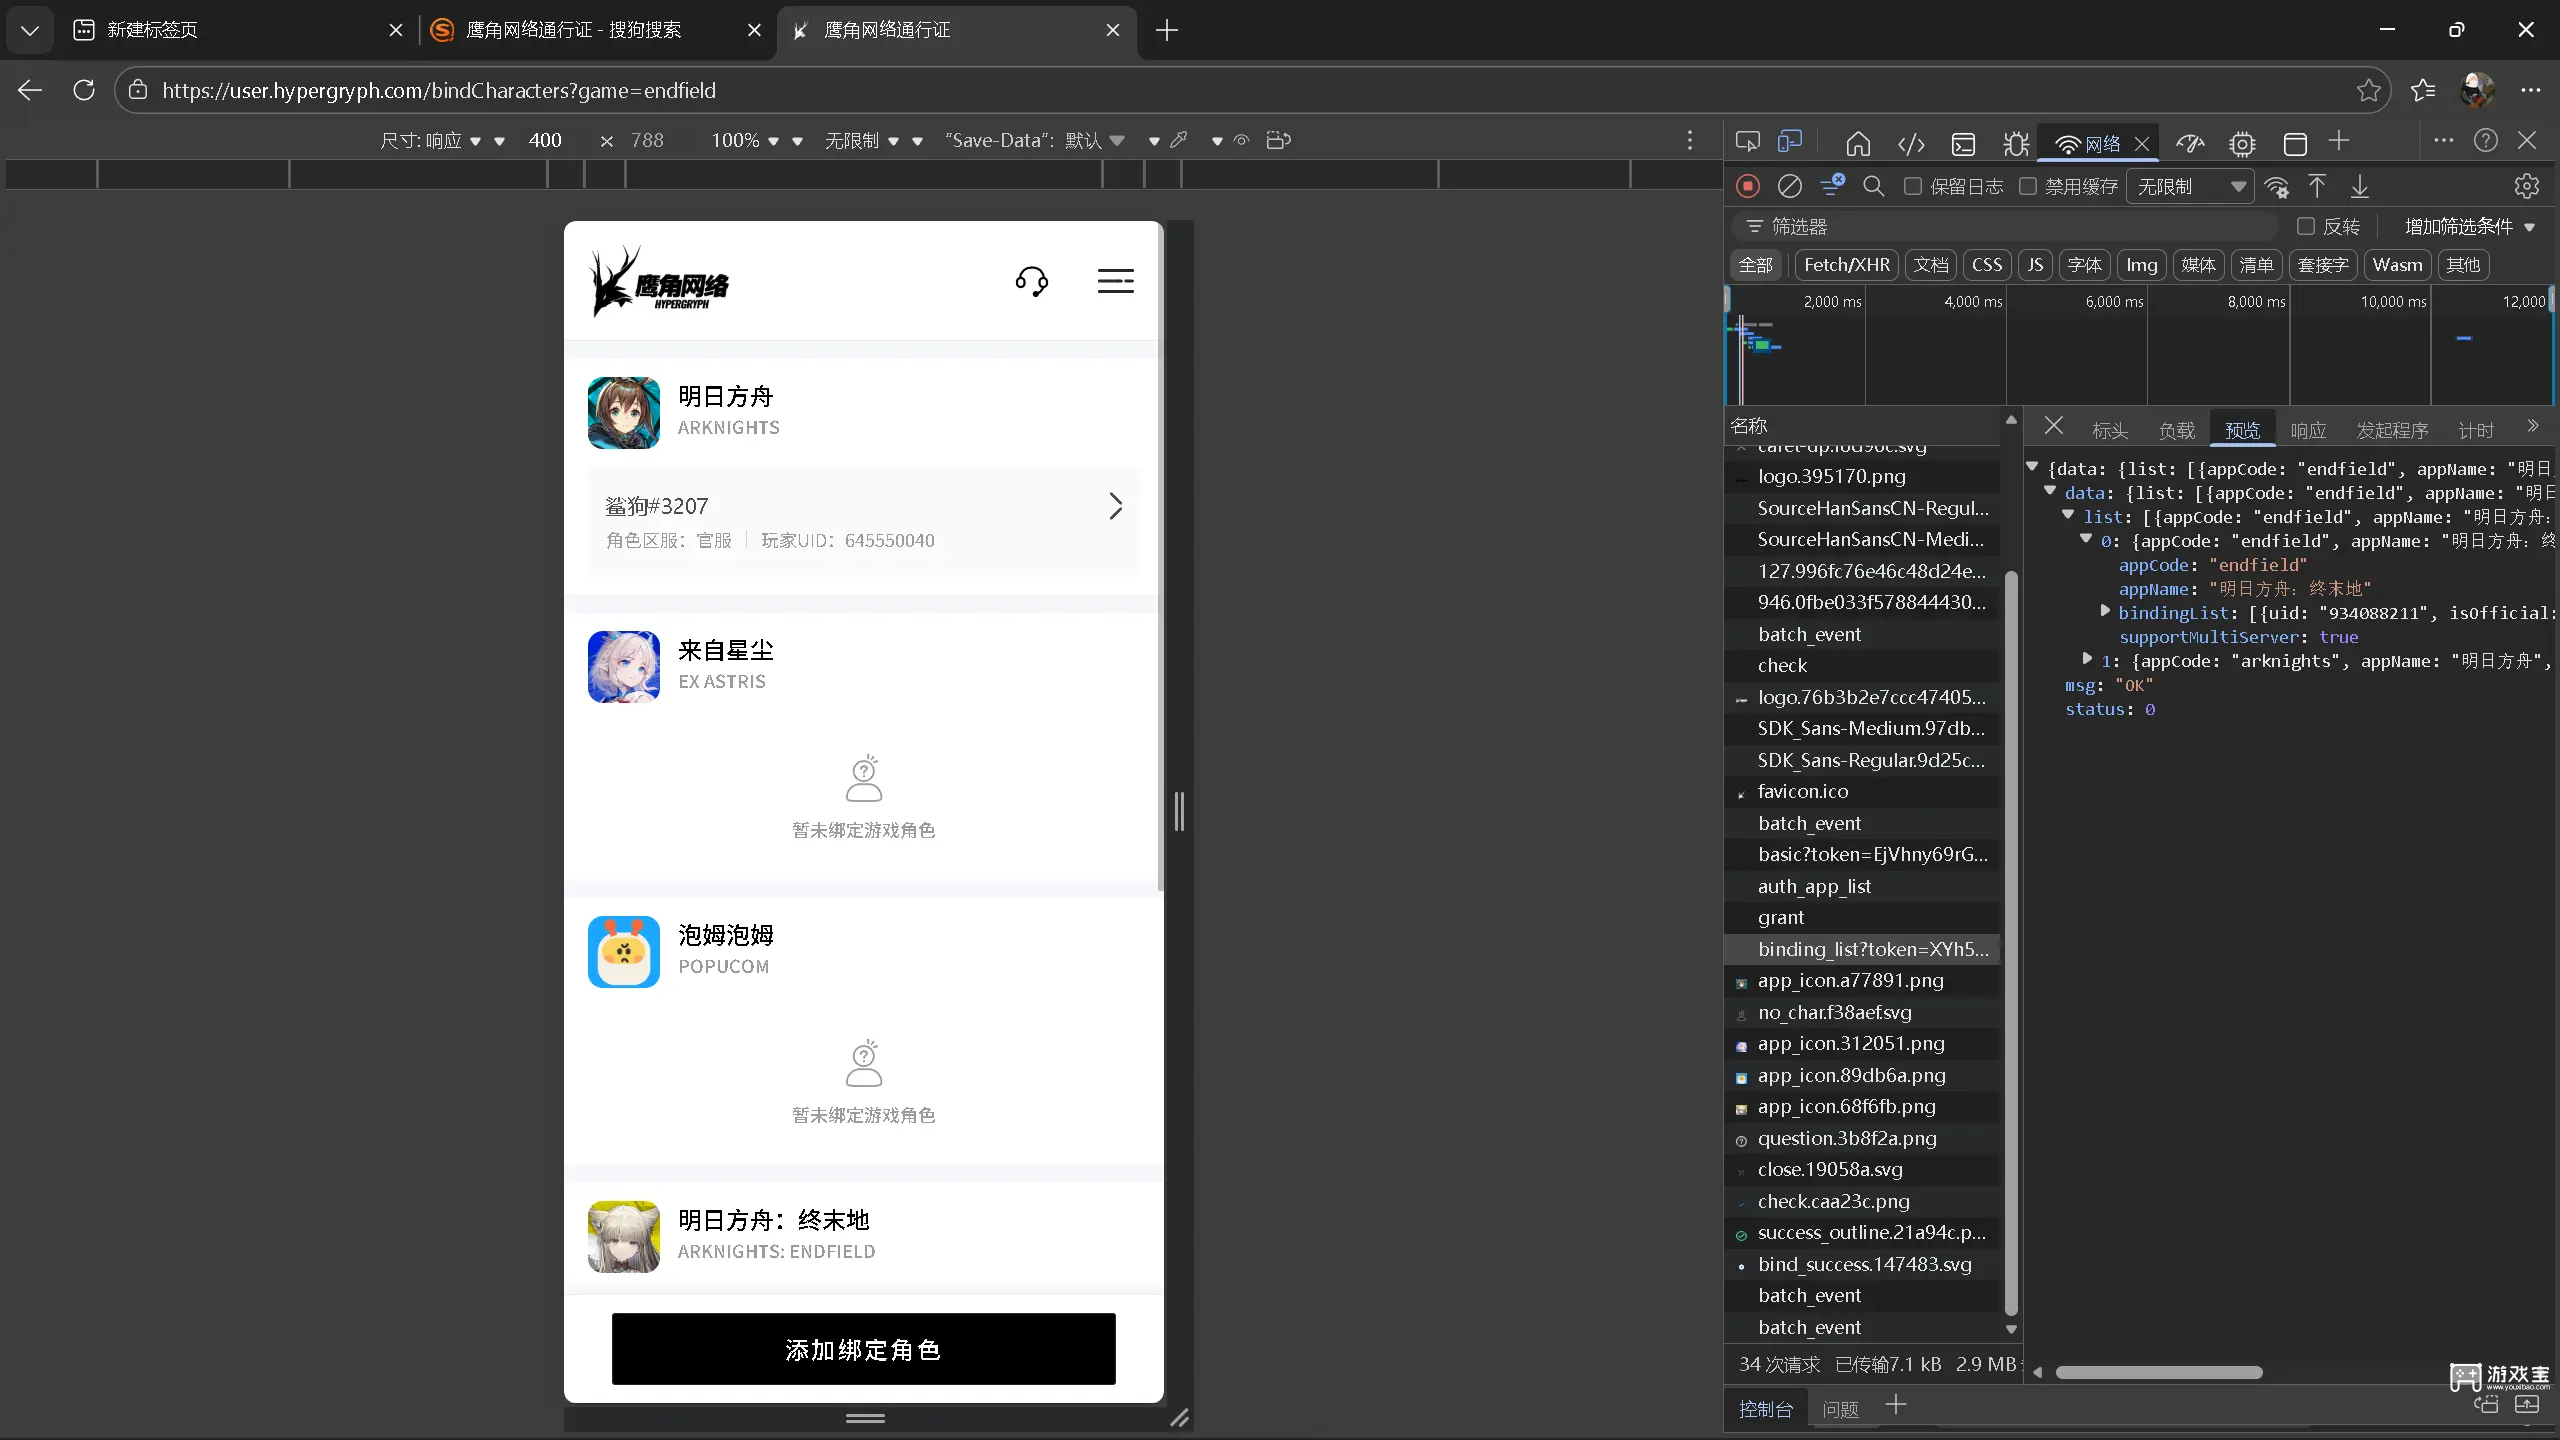This screenshot has height=1440, width=2560.
Task: Click the 添加绑定角色 button
Action: click(863, 1349)
